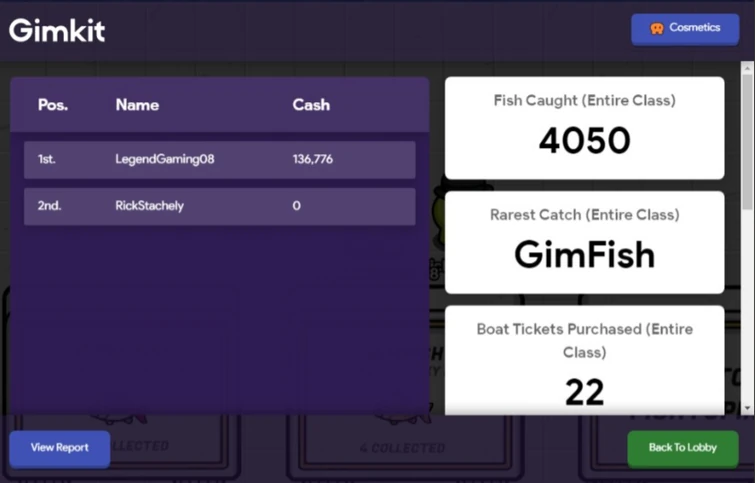This screenshot has height=483, width=755.
Task: Click the Fish Caught (Entire Class) title
Action: pyautogui.click(x=584, y=101)
